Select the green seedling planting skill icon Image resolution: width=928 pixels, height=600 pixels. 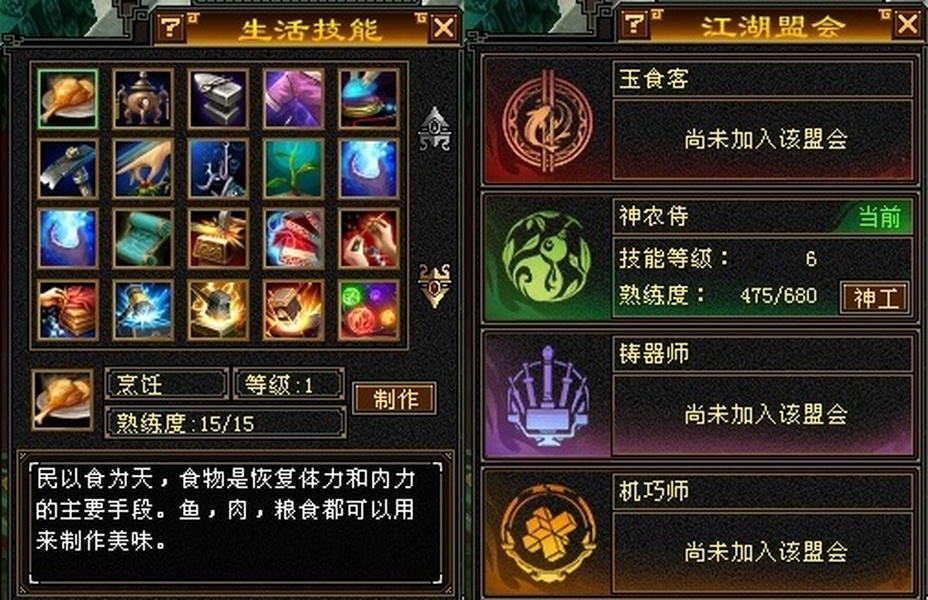(x=293, y=169)
